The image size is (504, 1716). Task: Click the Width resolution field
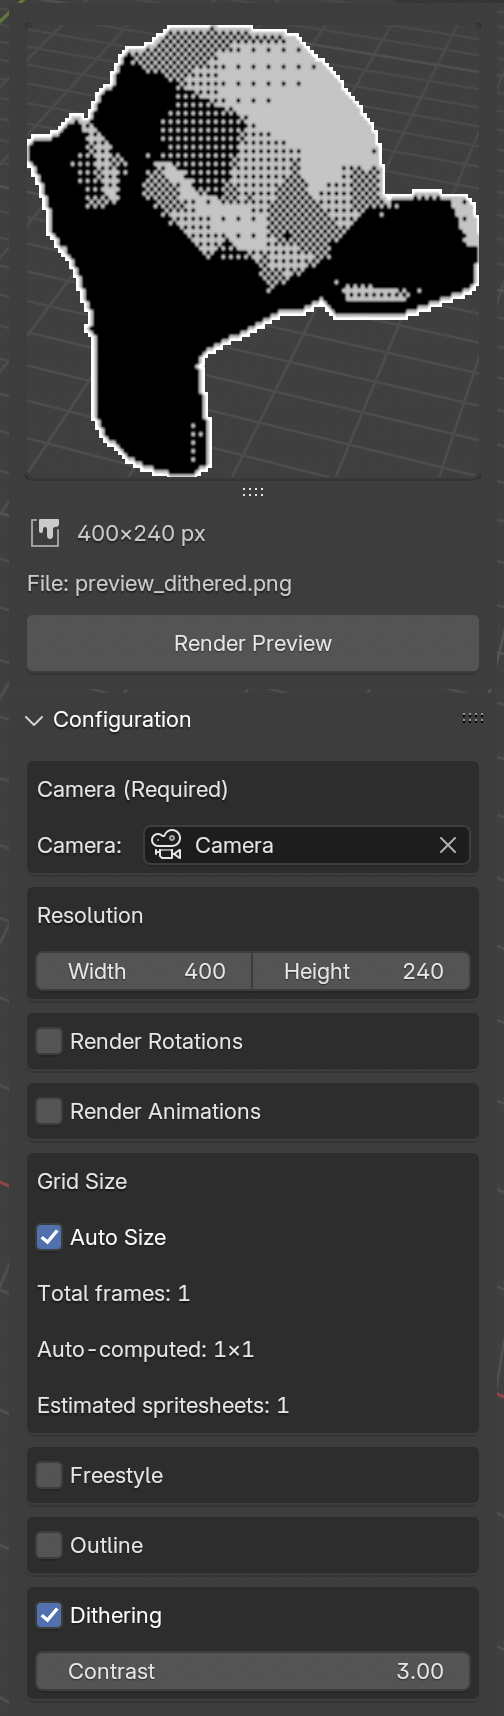144,971
